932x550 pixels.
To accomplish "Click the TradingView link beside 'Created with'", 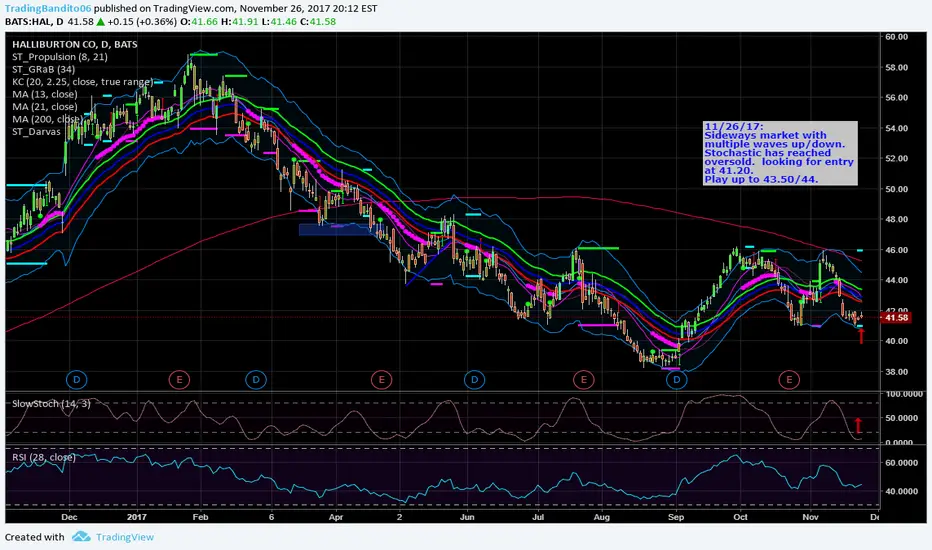I will pyautogui.click(x=125, y=537).
